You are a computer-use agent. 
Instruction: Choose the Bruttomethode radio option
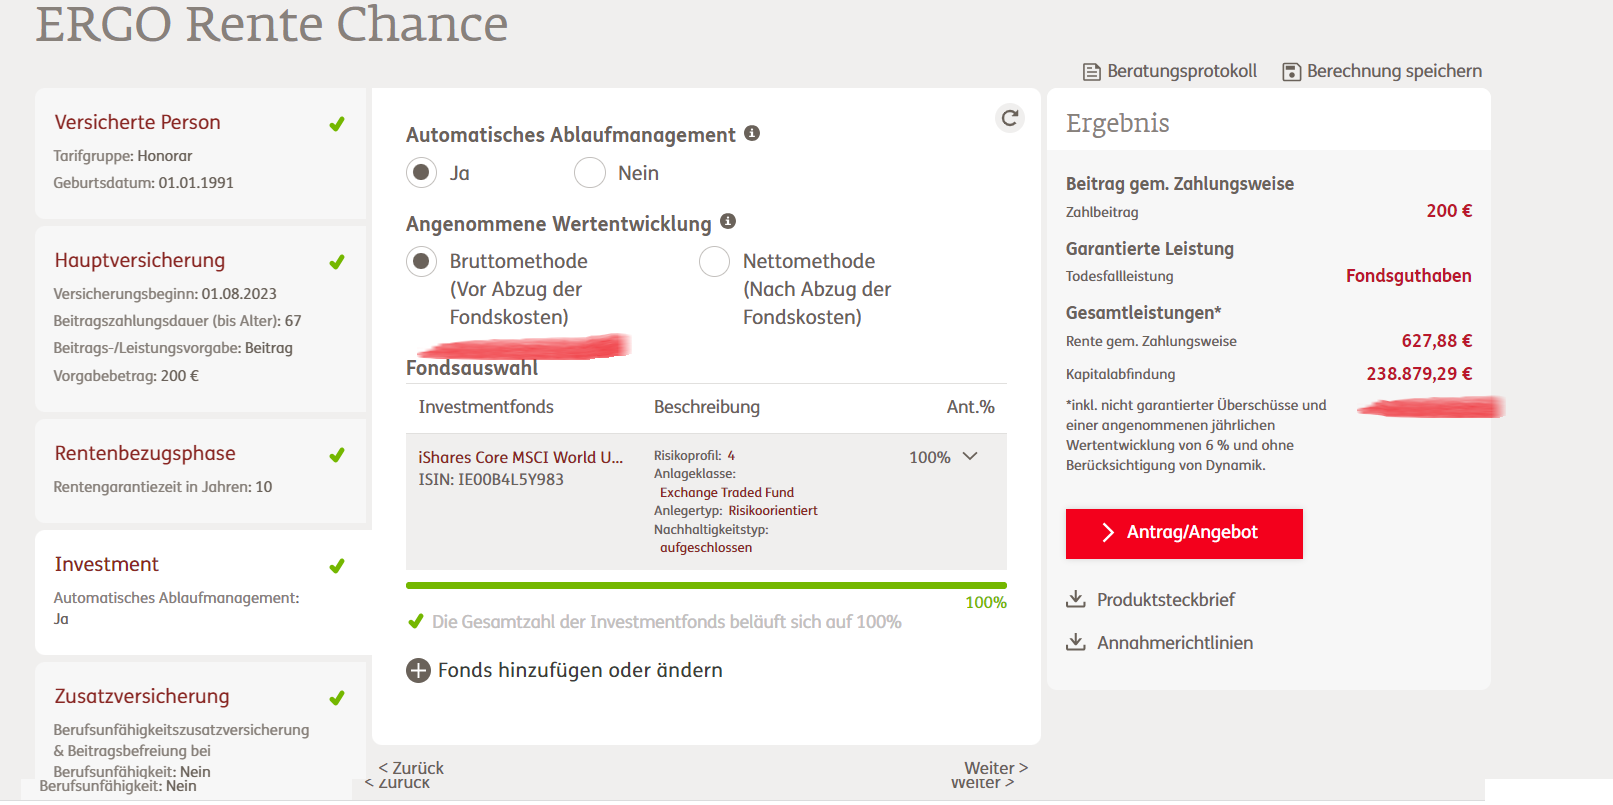(421, 261)
